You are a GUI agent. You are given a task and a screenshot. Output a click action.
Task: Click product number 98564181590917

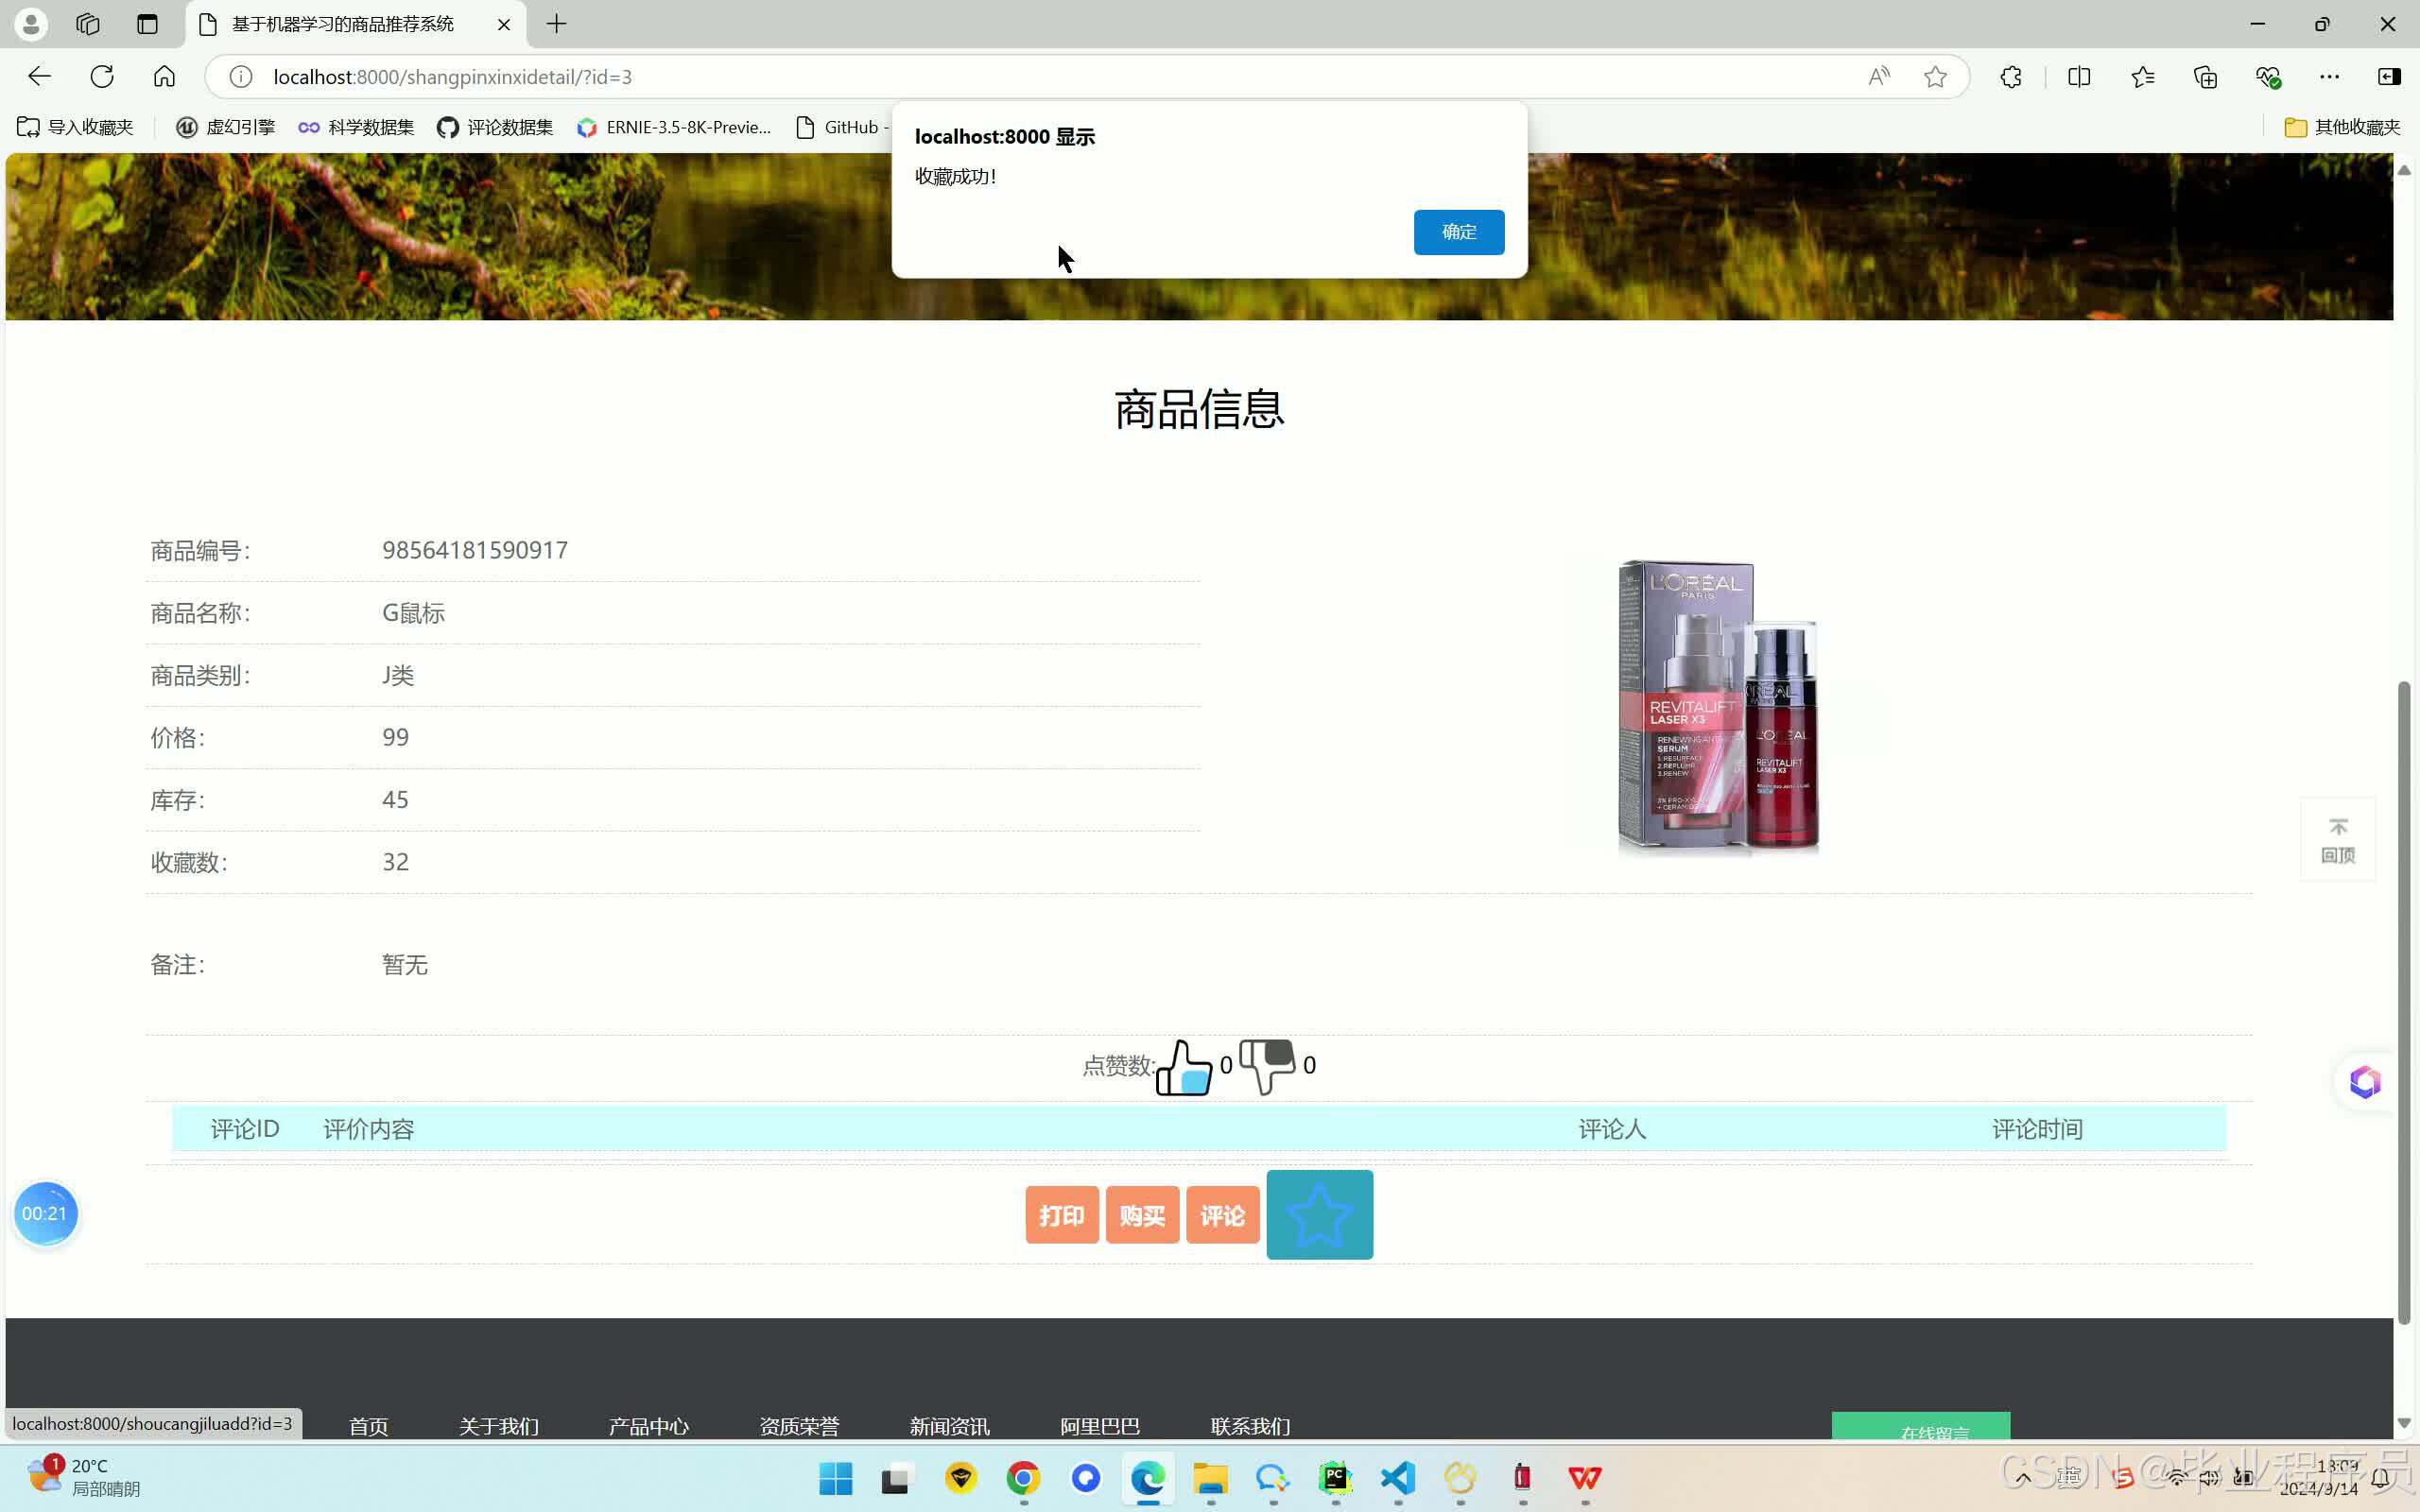(474, 550)
